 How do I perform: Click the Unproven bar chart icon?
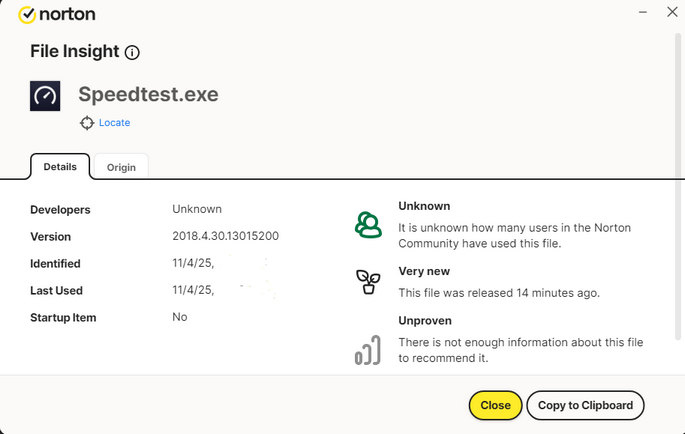tap(368, 351)
